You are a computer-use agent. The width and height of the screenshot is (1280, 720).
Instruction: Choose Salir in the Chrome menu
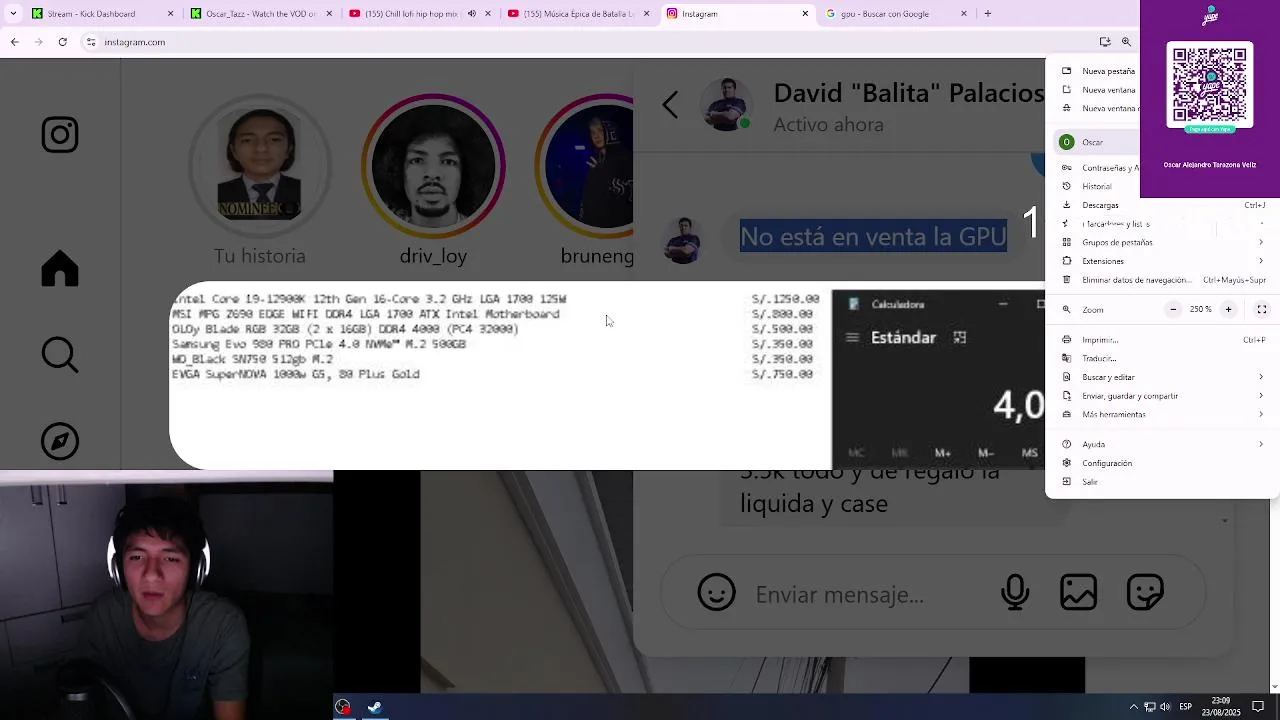(x=1162, y=482)
